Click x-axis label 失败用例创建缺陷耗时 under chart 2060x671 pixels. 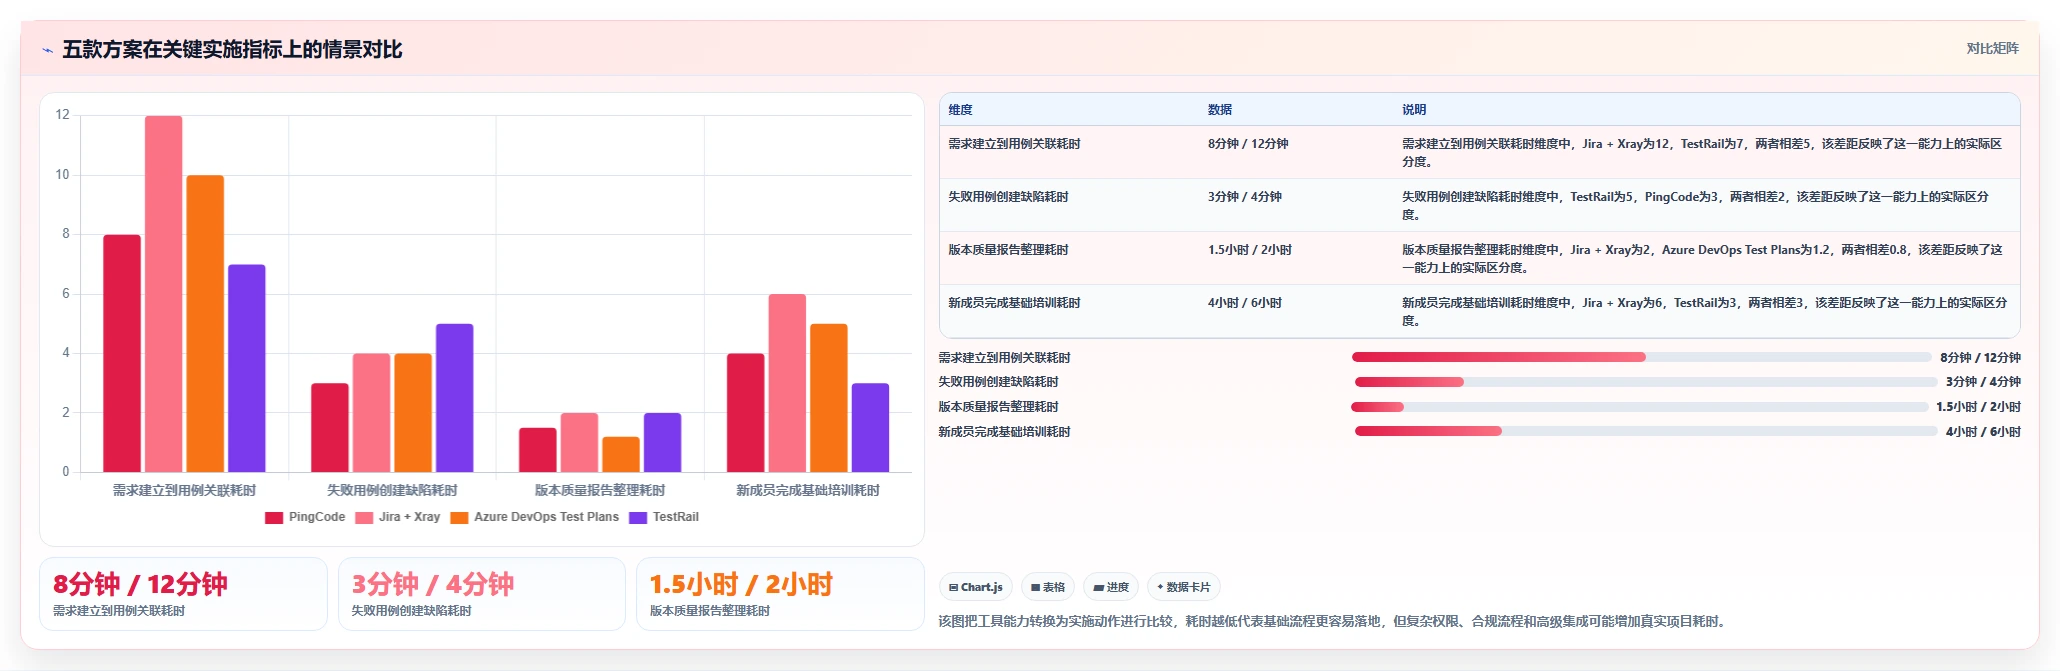pos(392,490)
